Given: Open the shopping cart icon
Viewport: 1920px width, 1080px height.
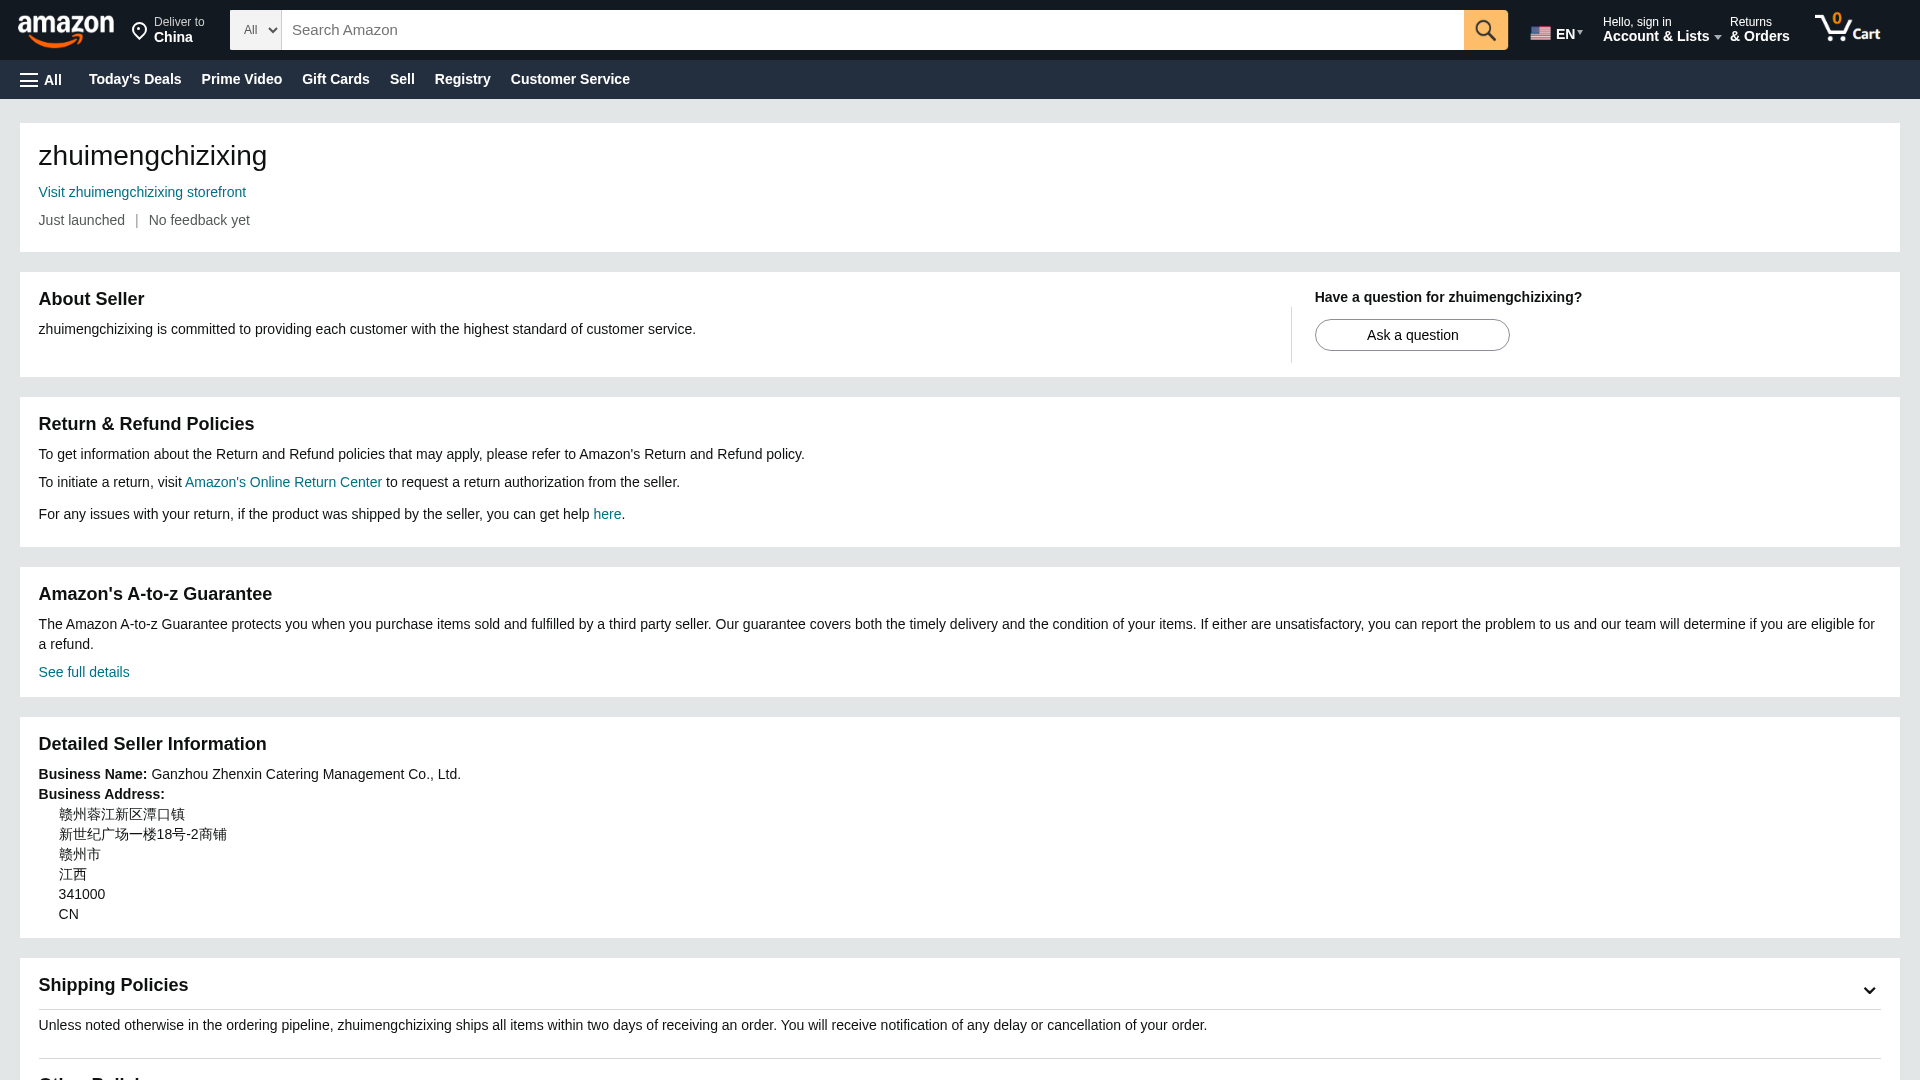Looking at the screenshot, I should pos(1848,29).
